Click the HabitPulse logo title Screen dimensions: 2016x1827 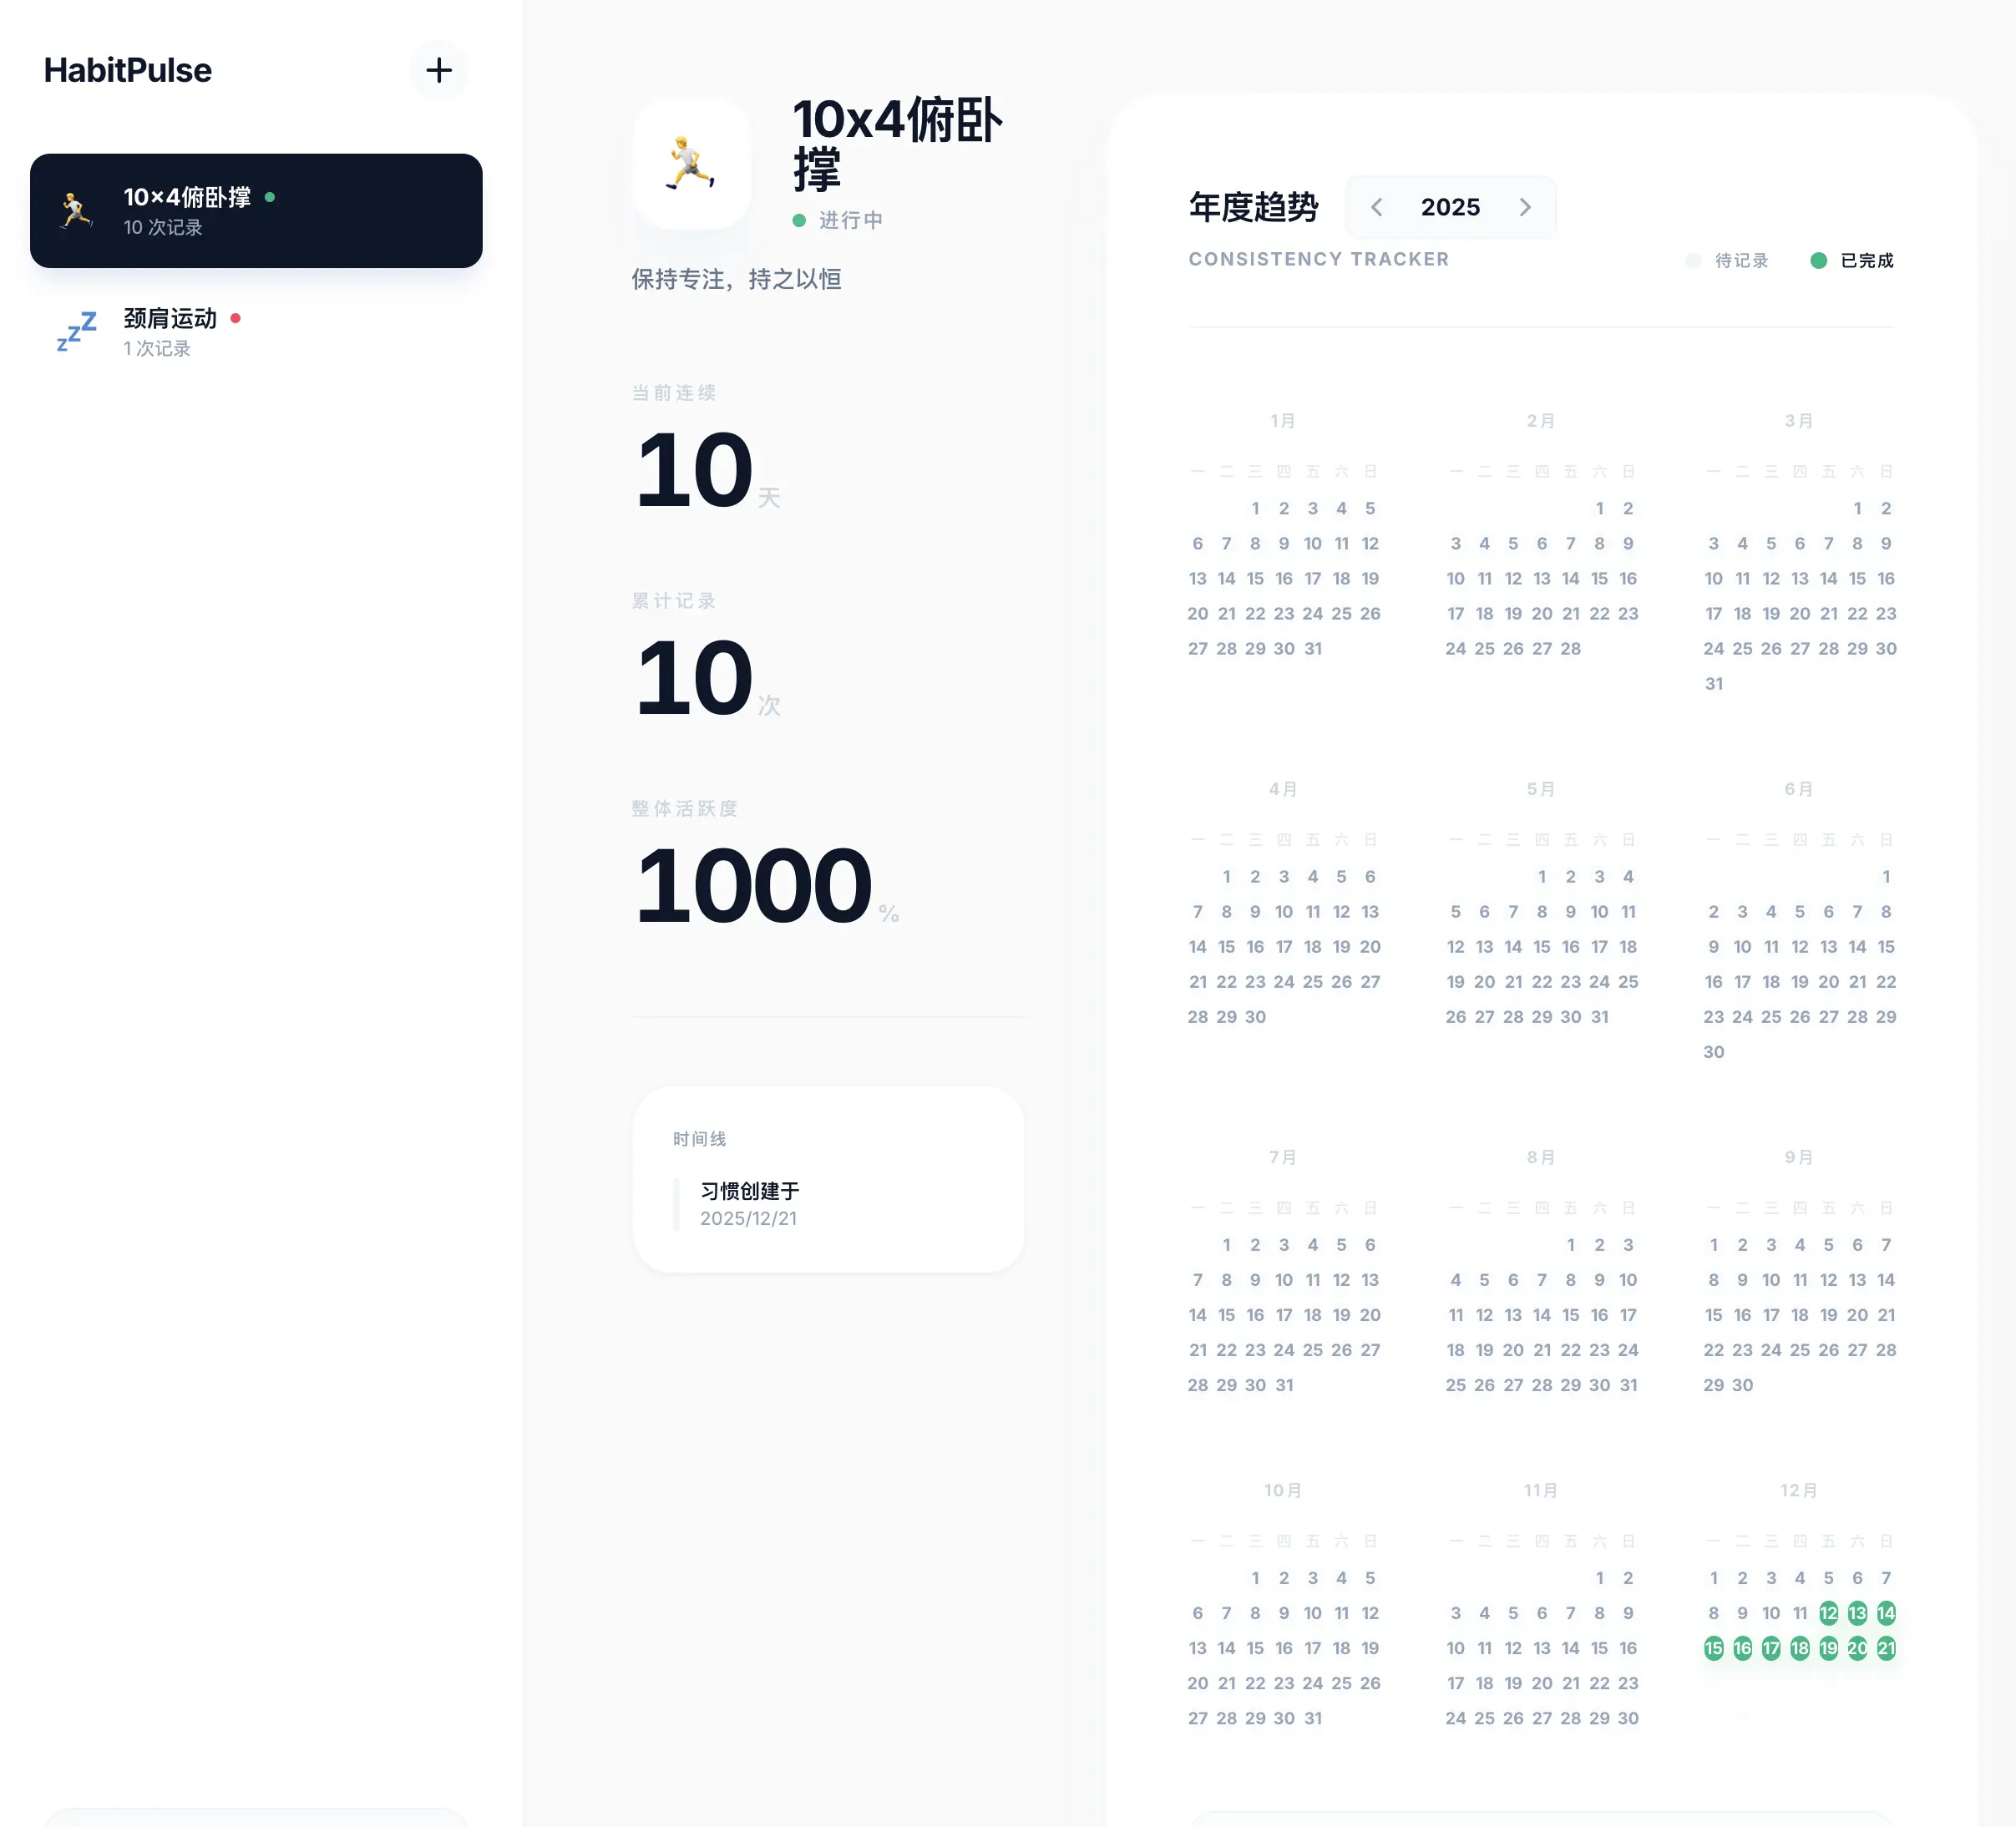tap(128, 70)
